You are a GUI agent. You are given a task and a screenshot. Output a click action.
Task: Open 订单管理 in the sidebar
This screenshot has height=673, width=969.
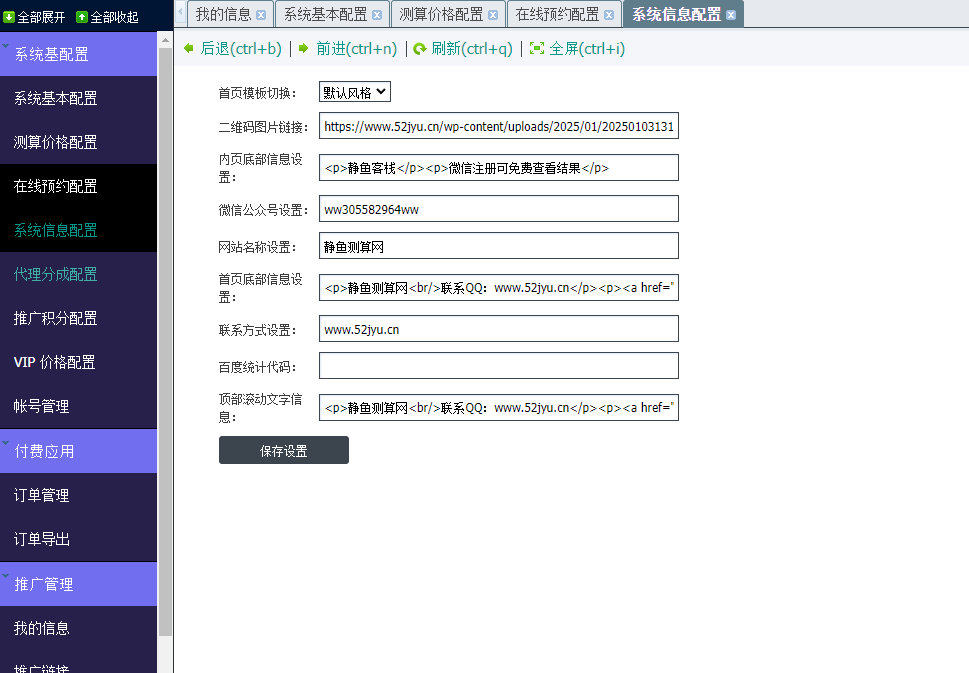42,495
